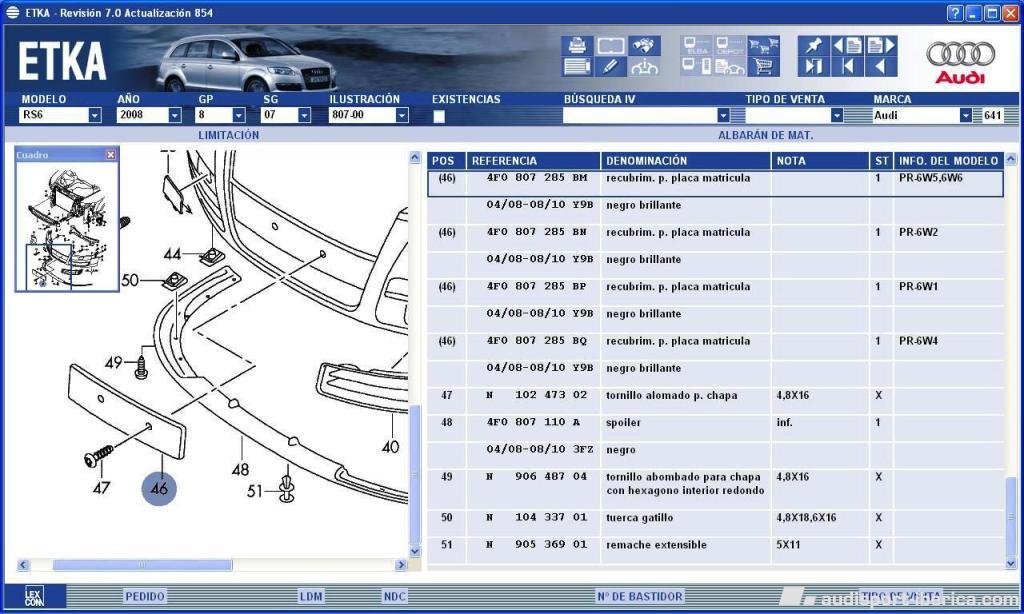
Task: Open the multiple shopping carts icon
Action: (763, 46)
